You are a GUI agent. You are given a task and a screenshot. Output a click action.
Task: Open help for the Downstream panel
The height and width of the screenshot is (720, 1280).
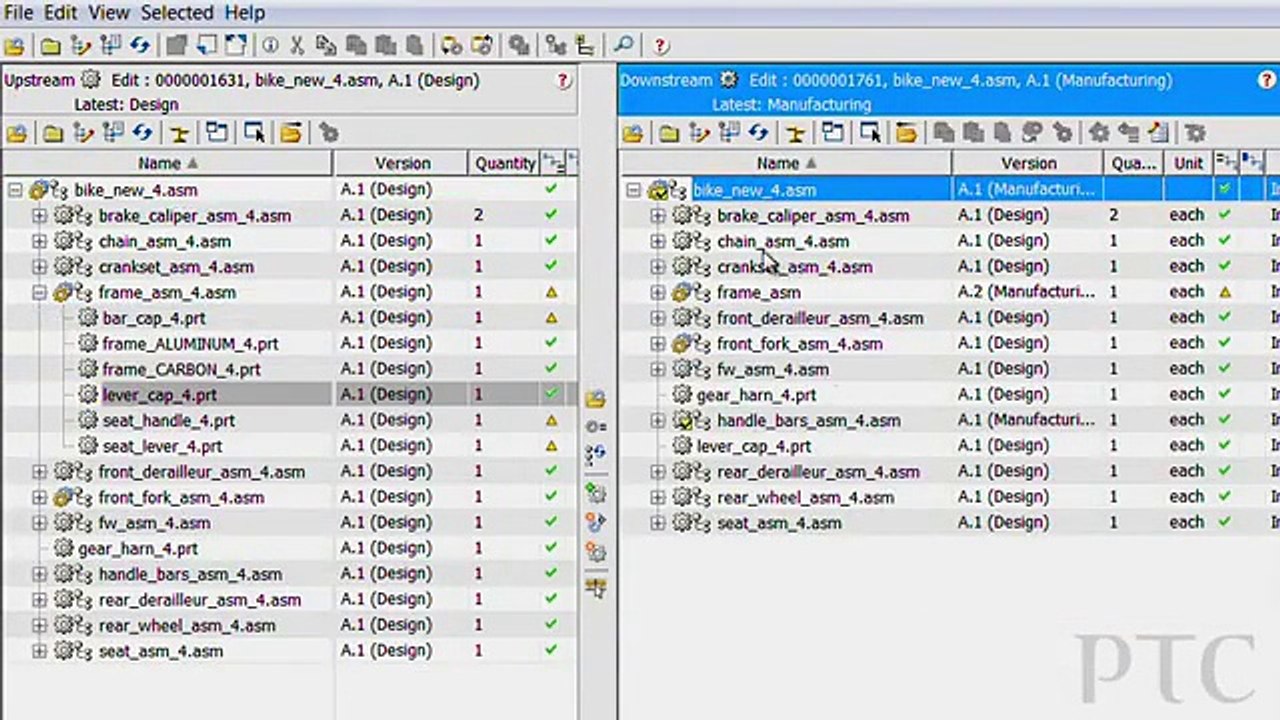coord(1266,81)
